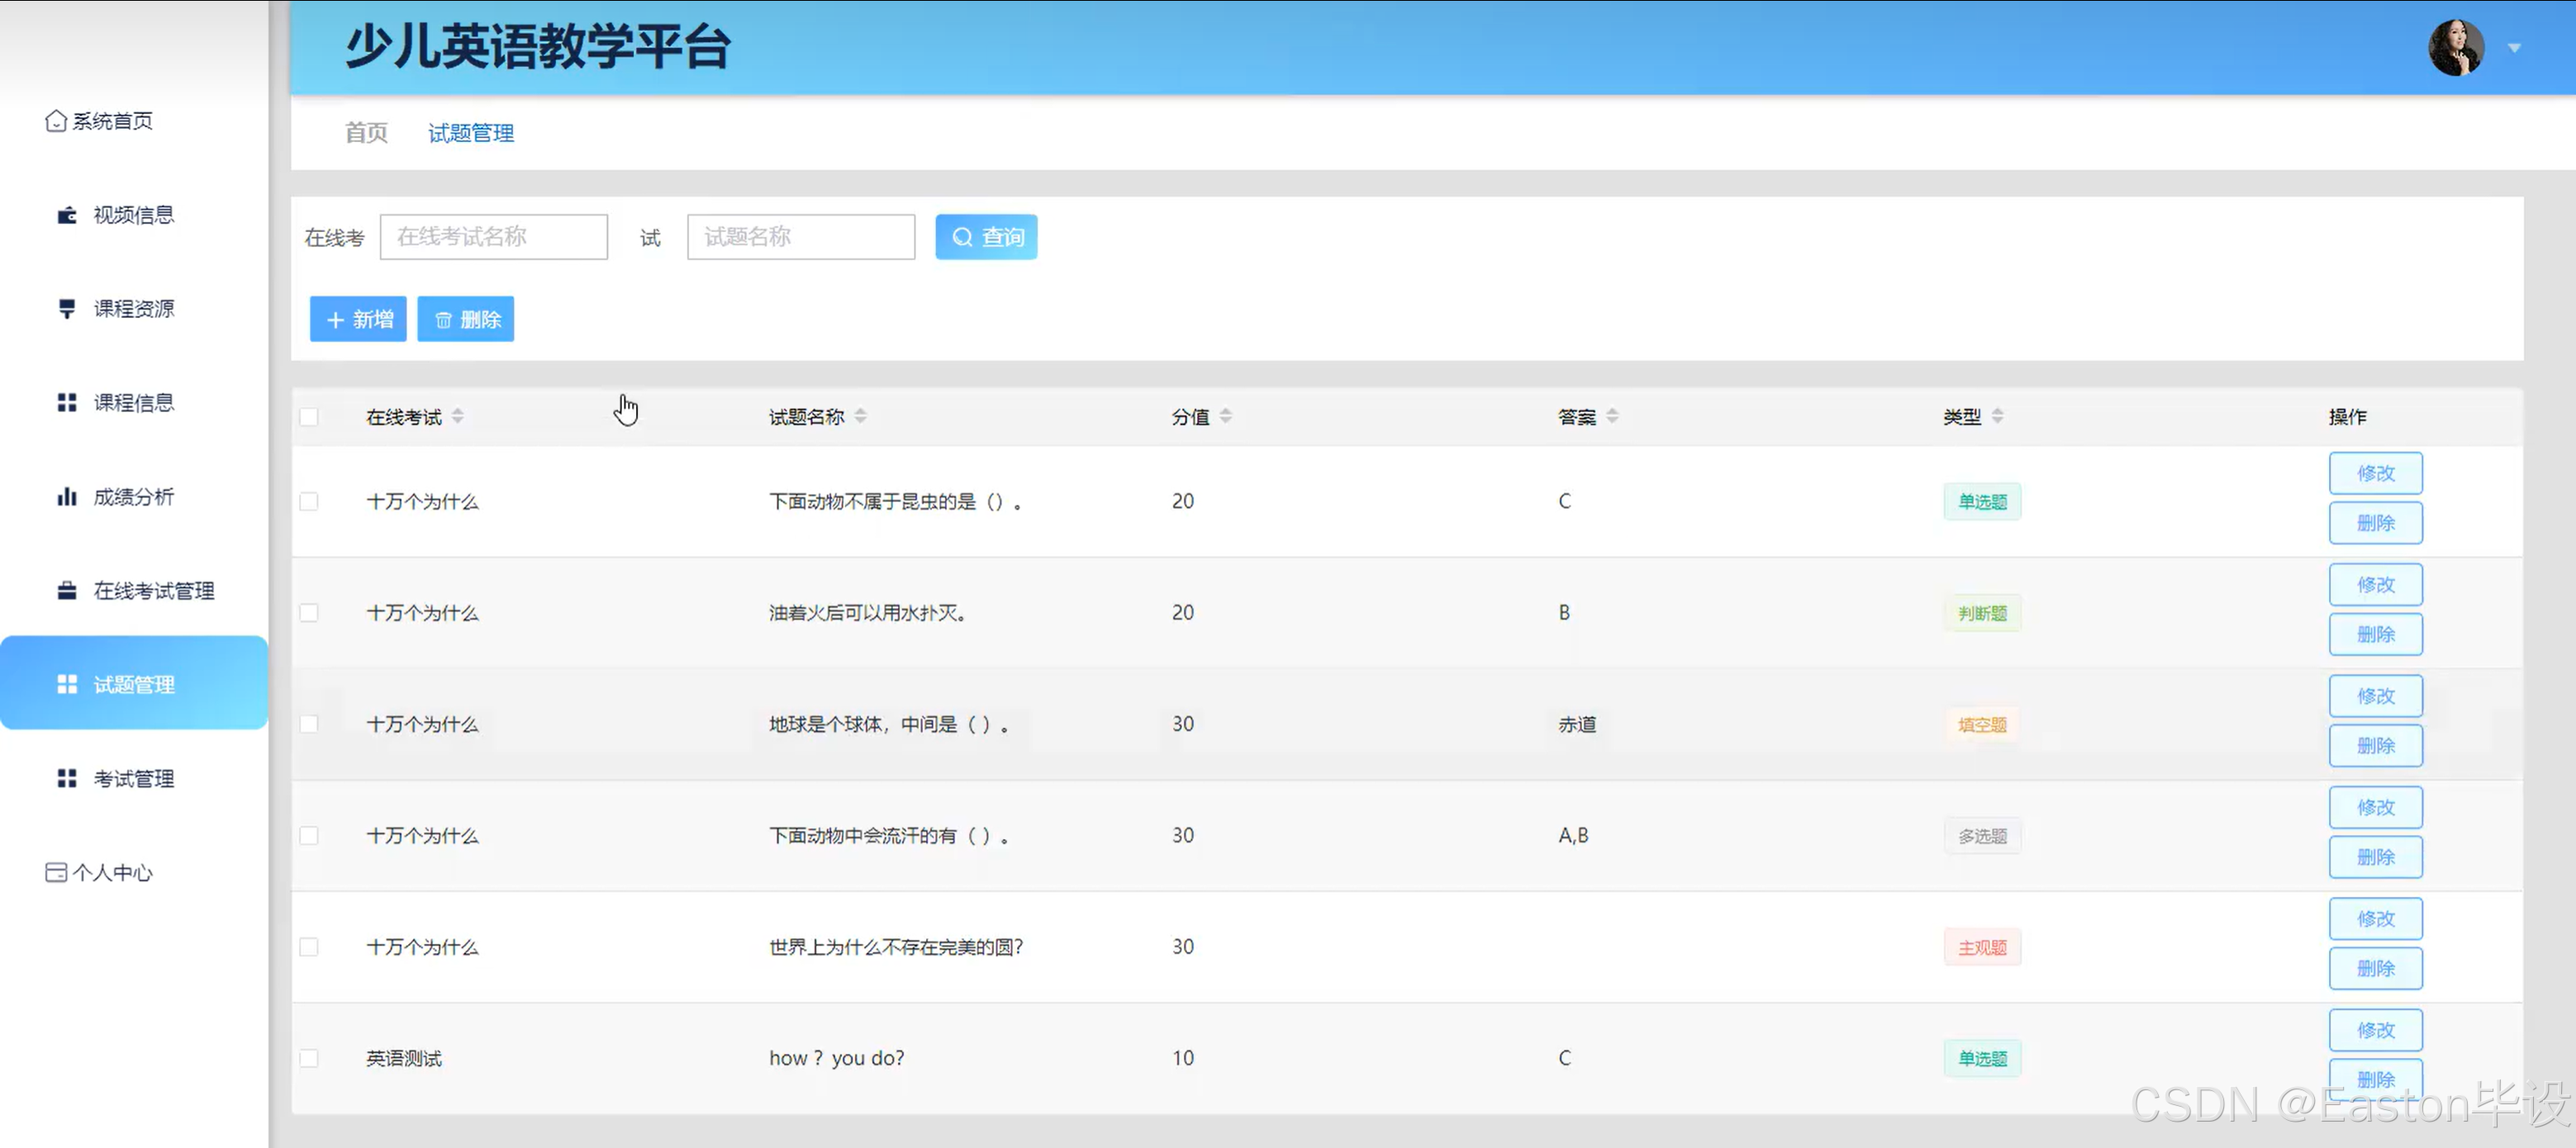
Task: Click 删除 for 下面动物不属于昆虫的是 row
Action: (2376, 524)
